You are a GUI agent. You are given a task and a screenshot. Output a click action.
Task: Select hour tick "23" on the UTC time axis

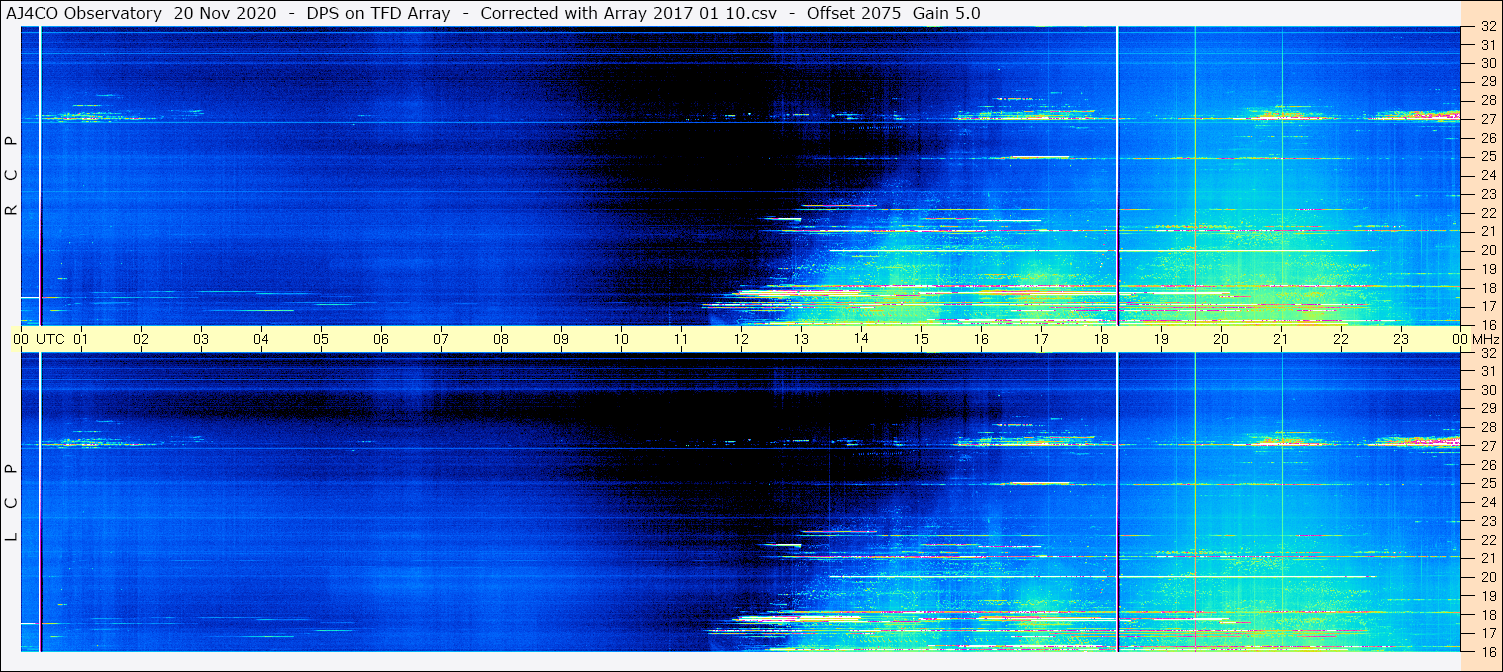click(1401, 338)
